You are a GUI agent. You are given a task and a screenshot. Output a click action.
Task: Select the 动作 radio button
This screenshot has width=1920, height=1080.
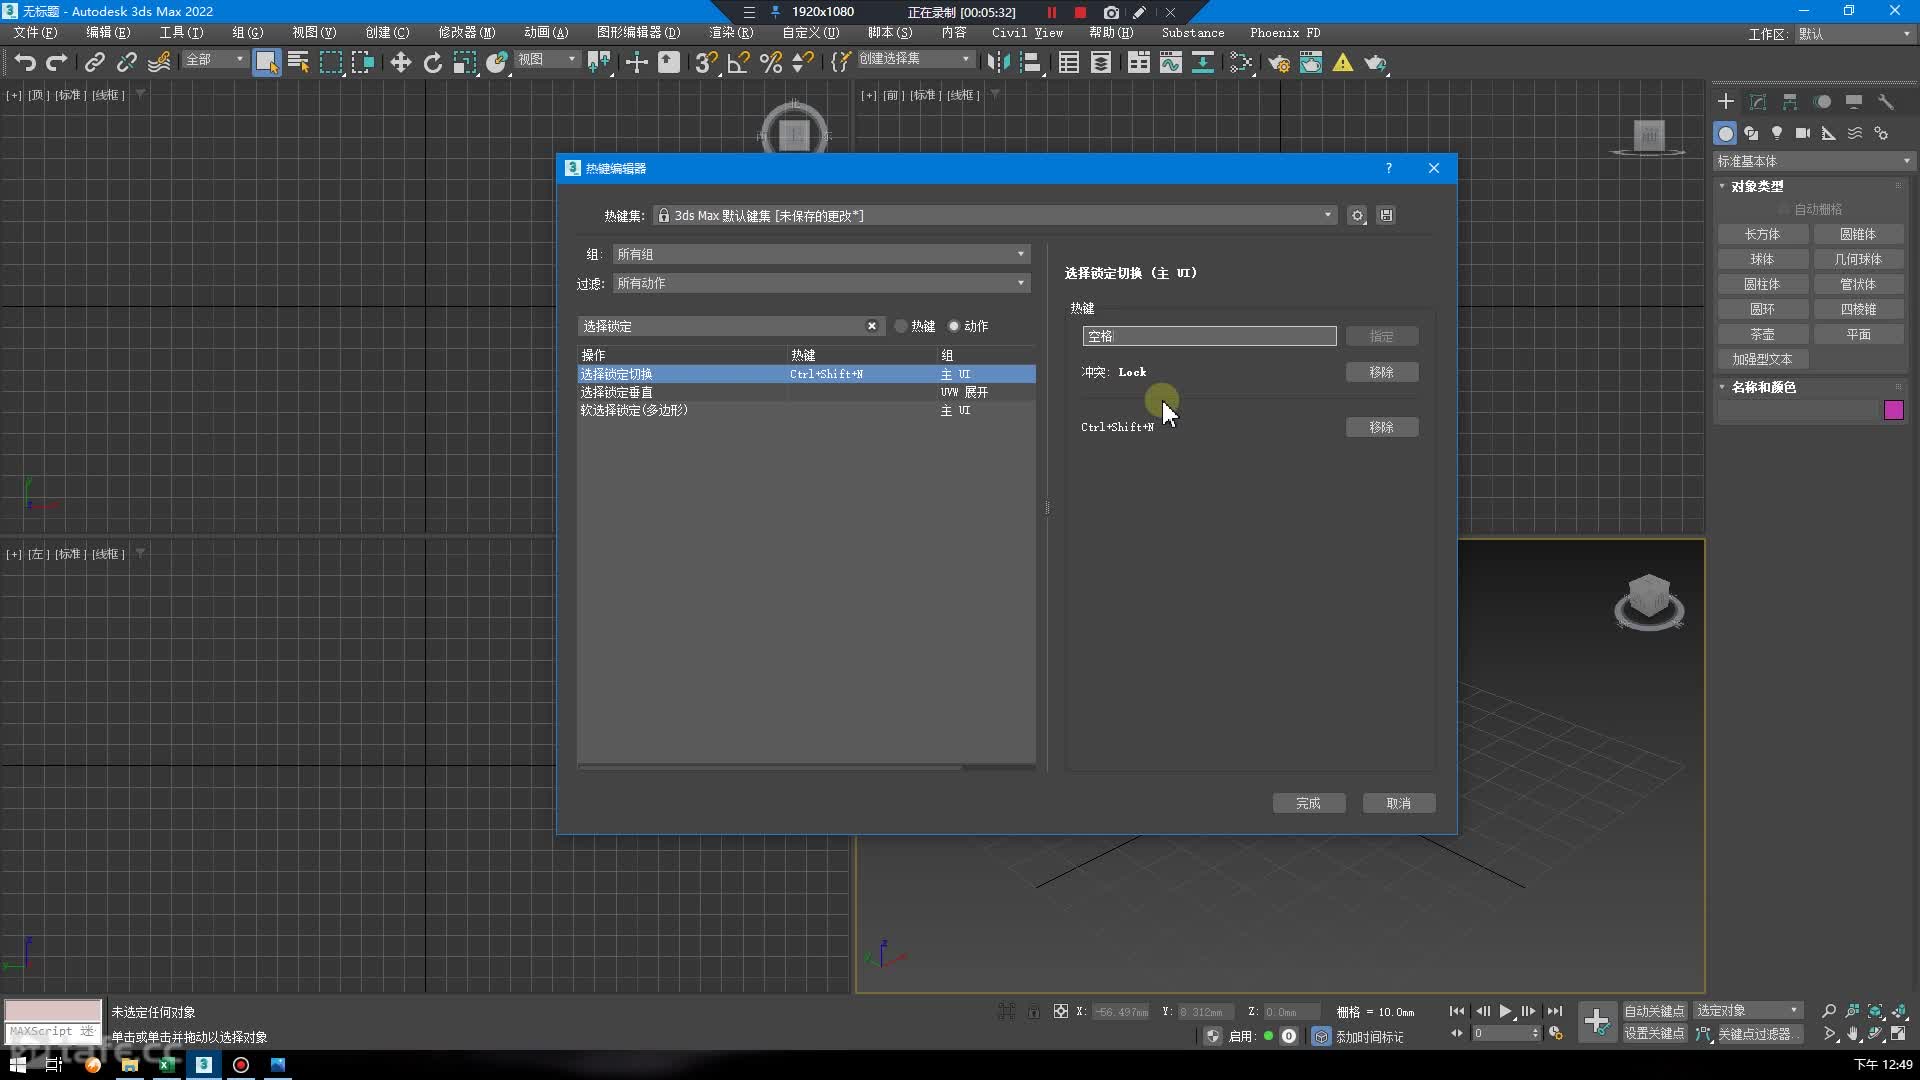point(954,326)
